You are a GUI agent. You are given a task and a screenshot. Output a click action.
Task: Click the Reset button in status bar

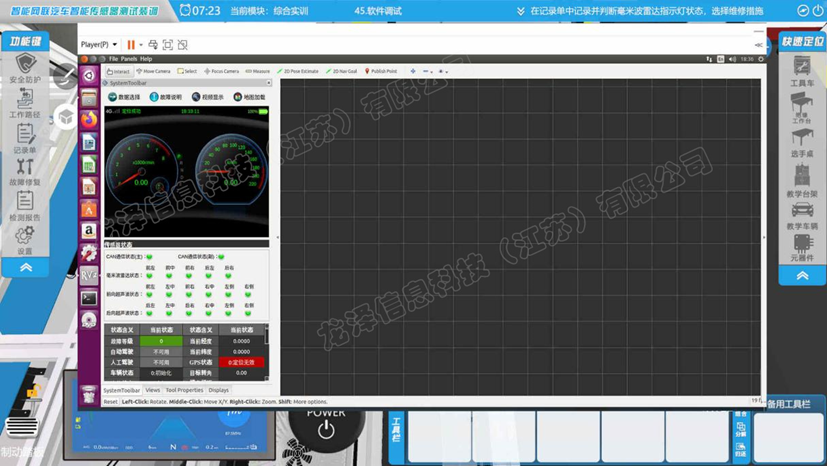110,402
